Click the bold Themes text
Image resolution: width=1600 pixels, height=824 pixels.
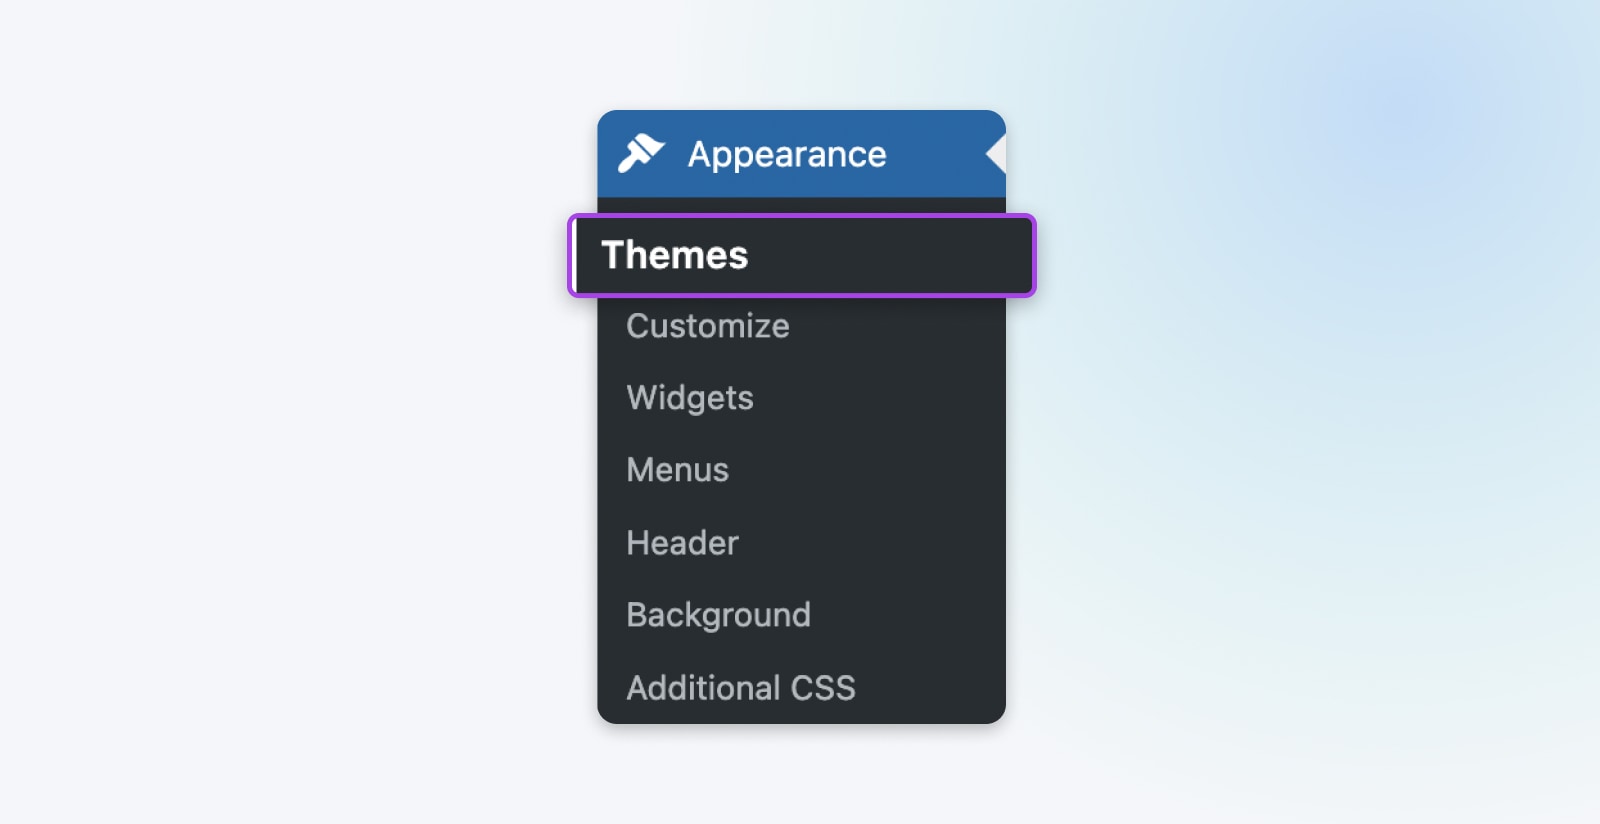click(675, 255)
